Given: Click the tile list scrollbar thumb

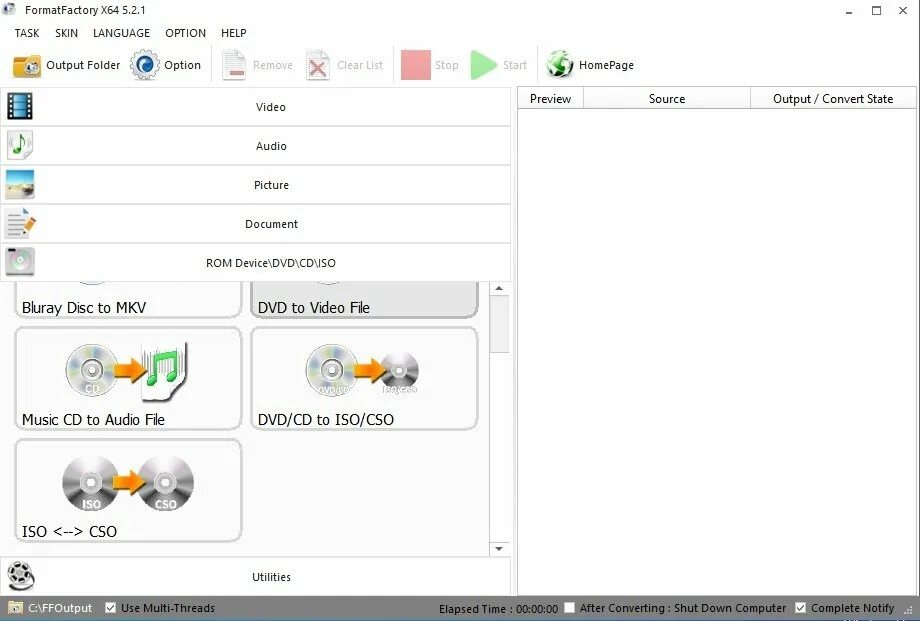Looking at the screenshot, I should (499, 324).
